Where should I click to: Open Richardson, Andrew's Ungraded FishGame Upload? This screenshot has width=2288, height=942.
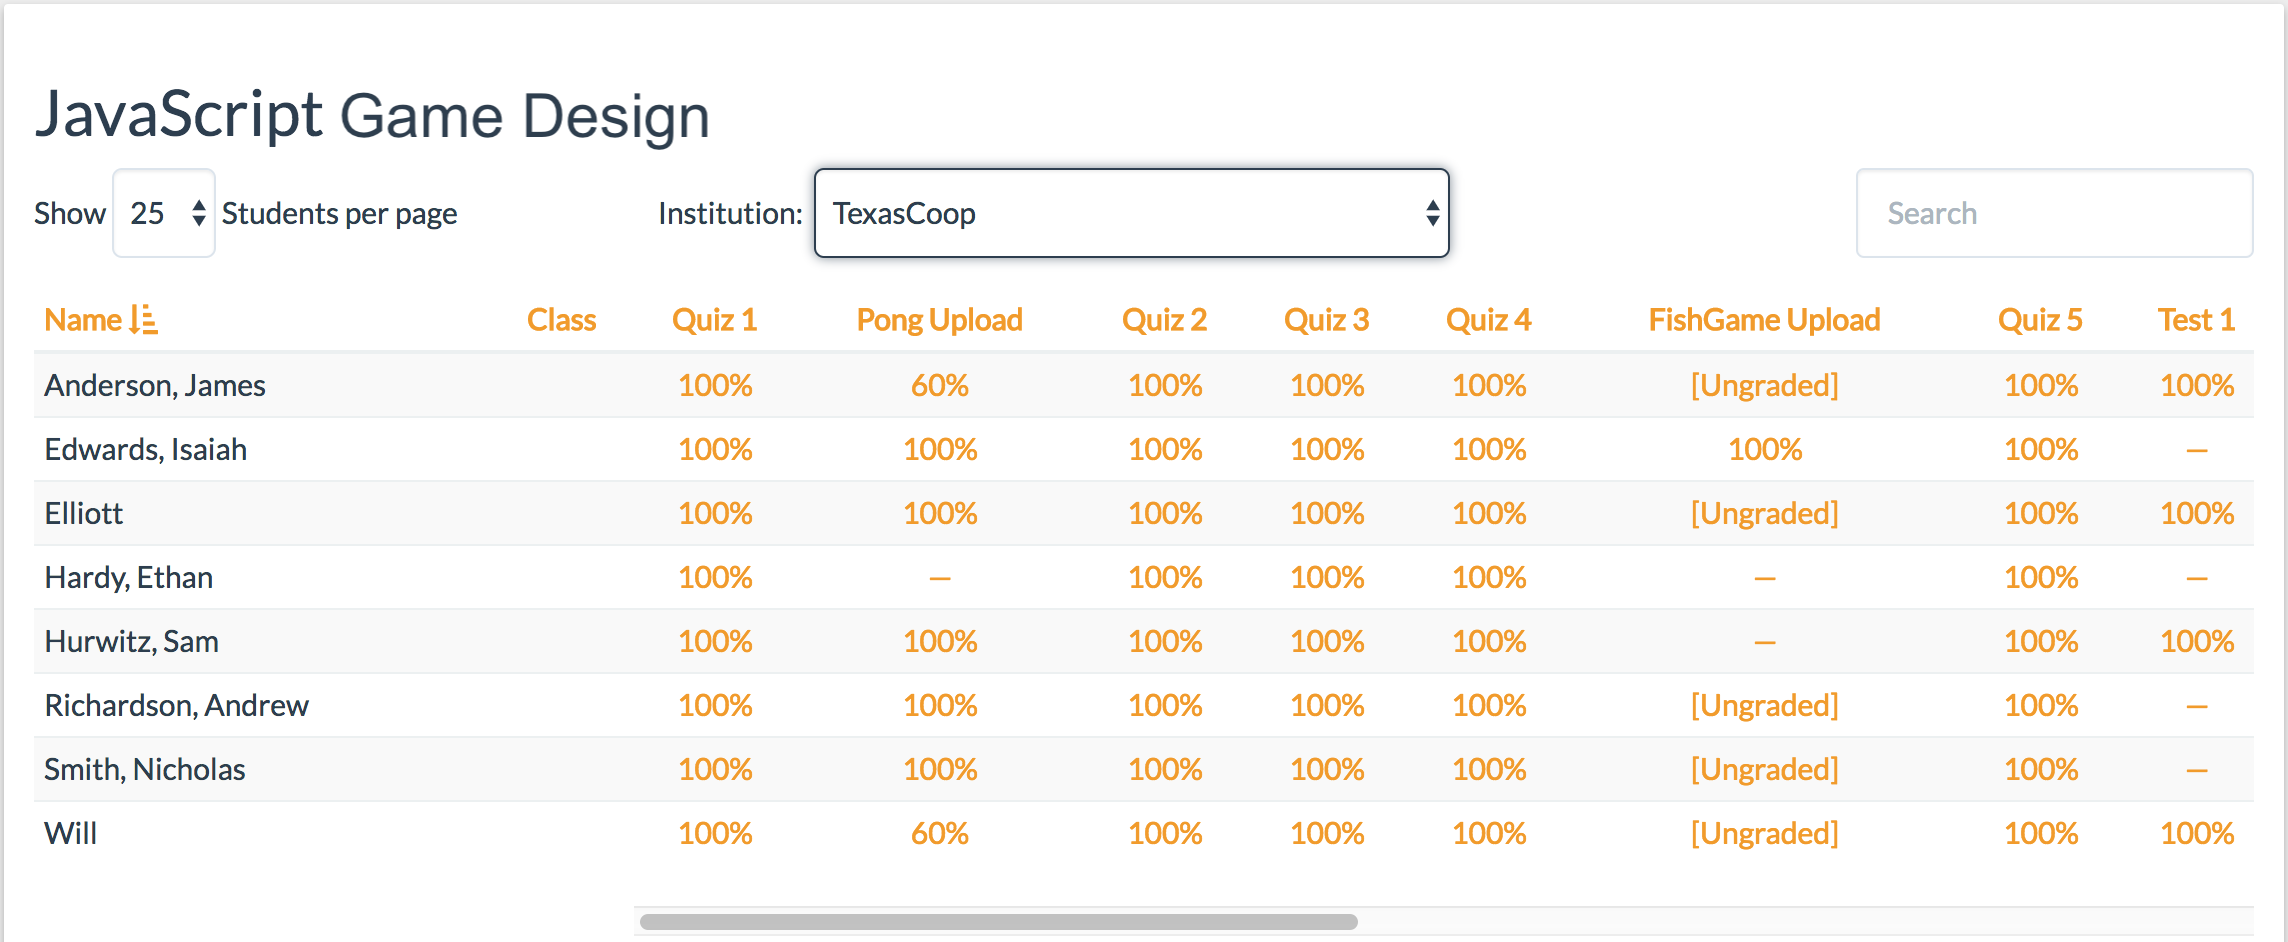[1764, 705]
